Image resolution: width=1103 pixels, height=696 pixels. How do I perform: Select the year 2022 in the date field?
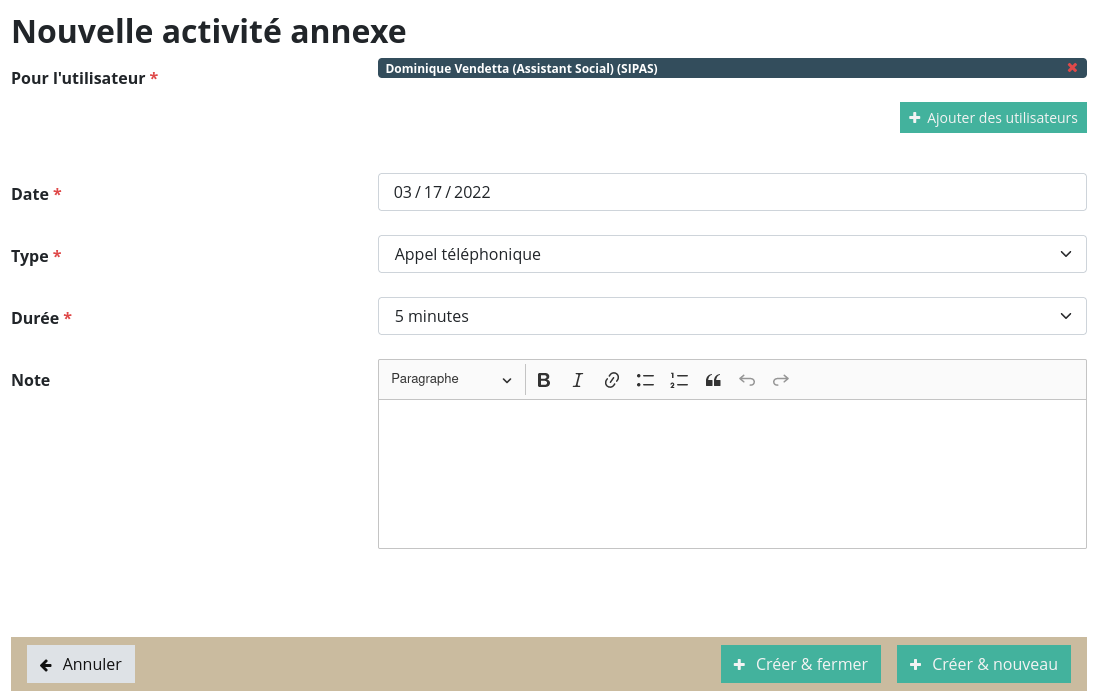pos(472,192)
